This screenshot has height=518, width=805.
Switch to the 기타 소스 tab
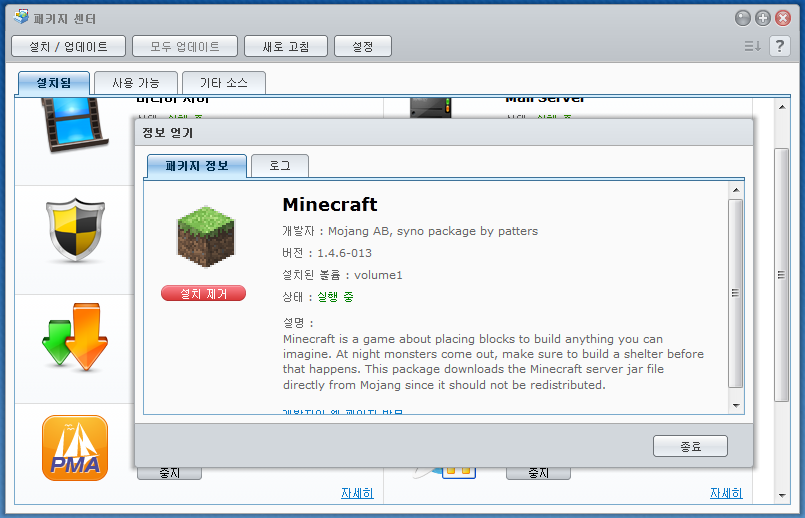pos(224,83)
